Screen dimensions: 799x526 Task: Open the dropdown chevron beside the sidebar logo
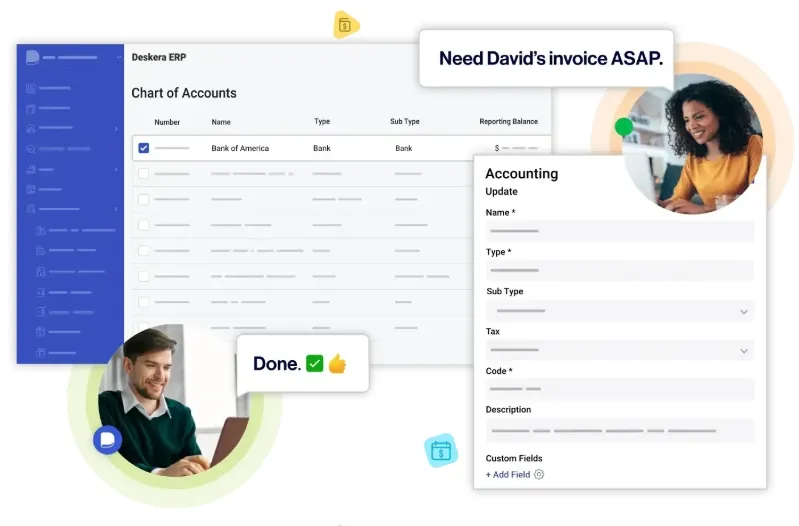(x=119, y=57)
